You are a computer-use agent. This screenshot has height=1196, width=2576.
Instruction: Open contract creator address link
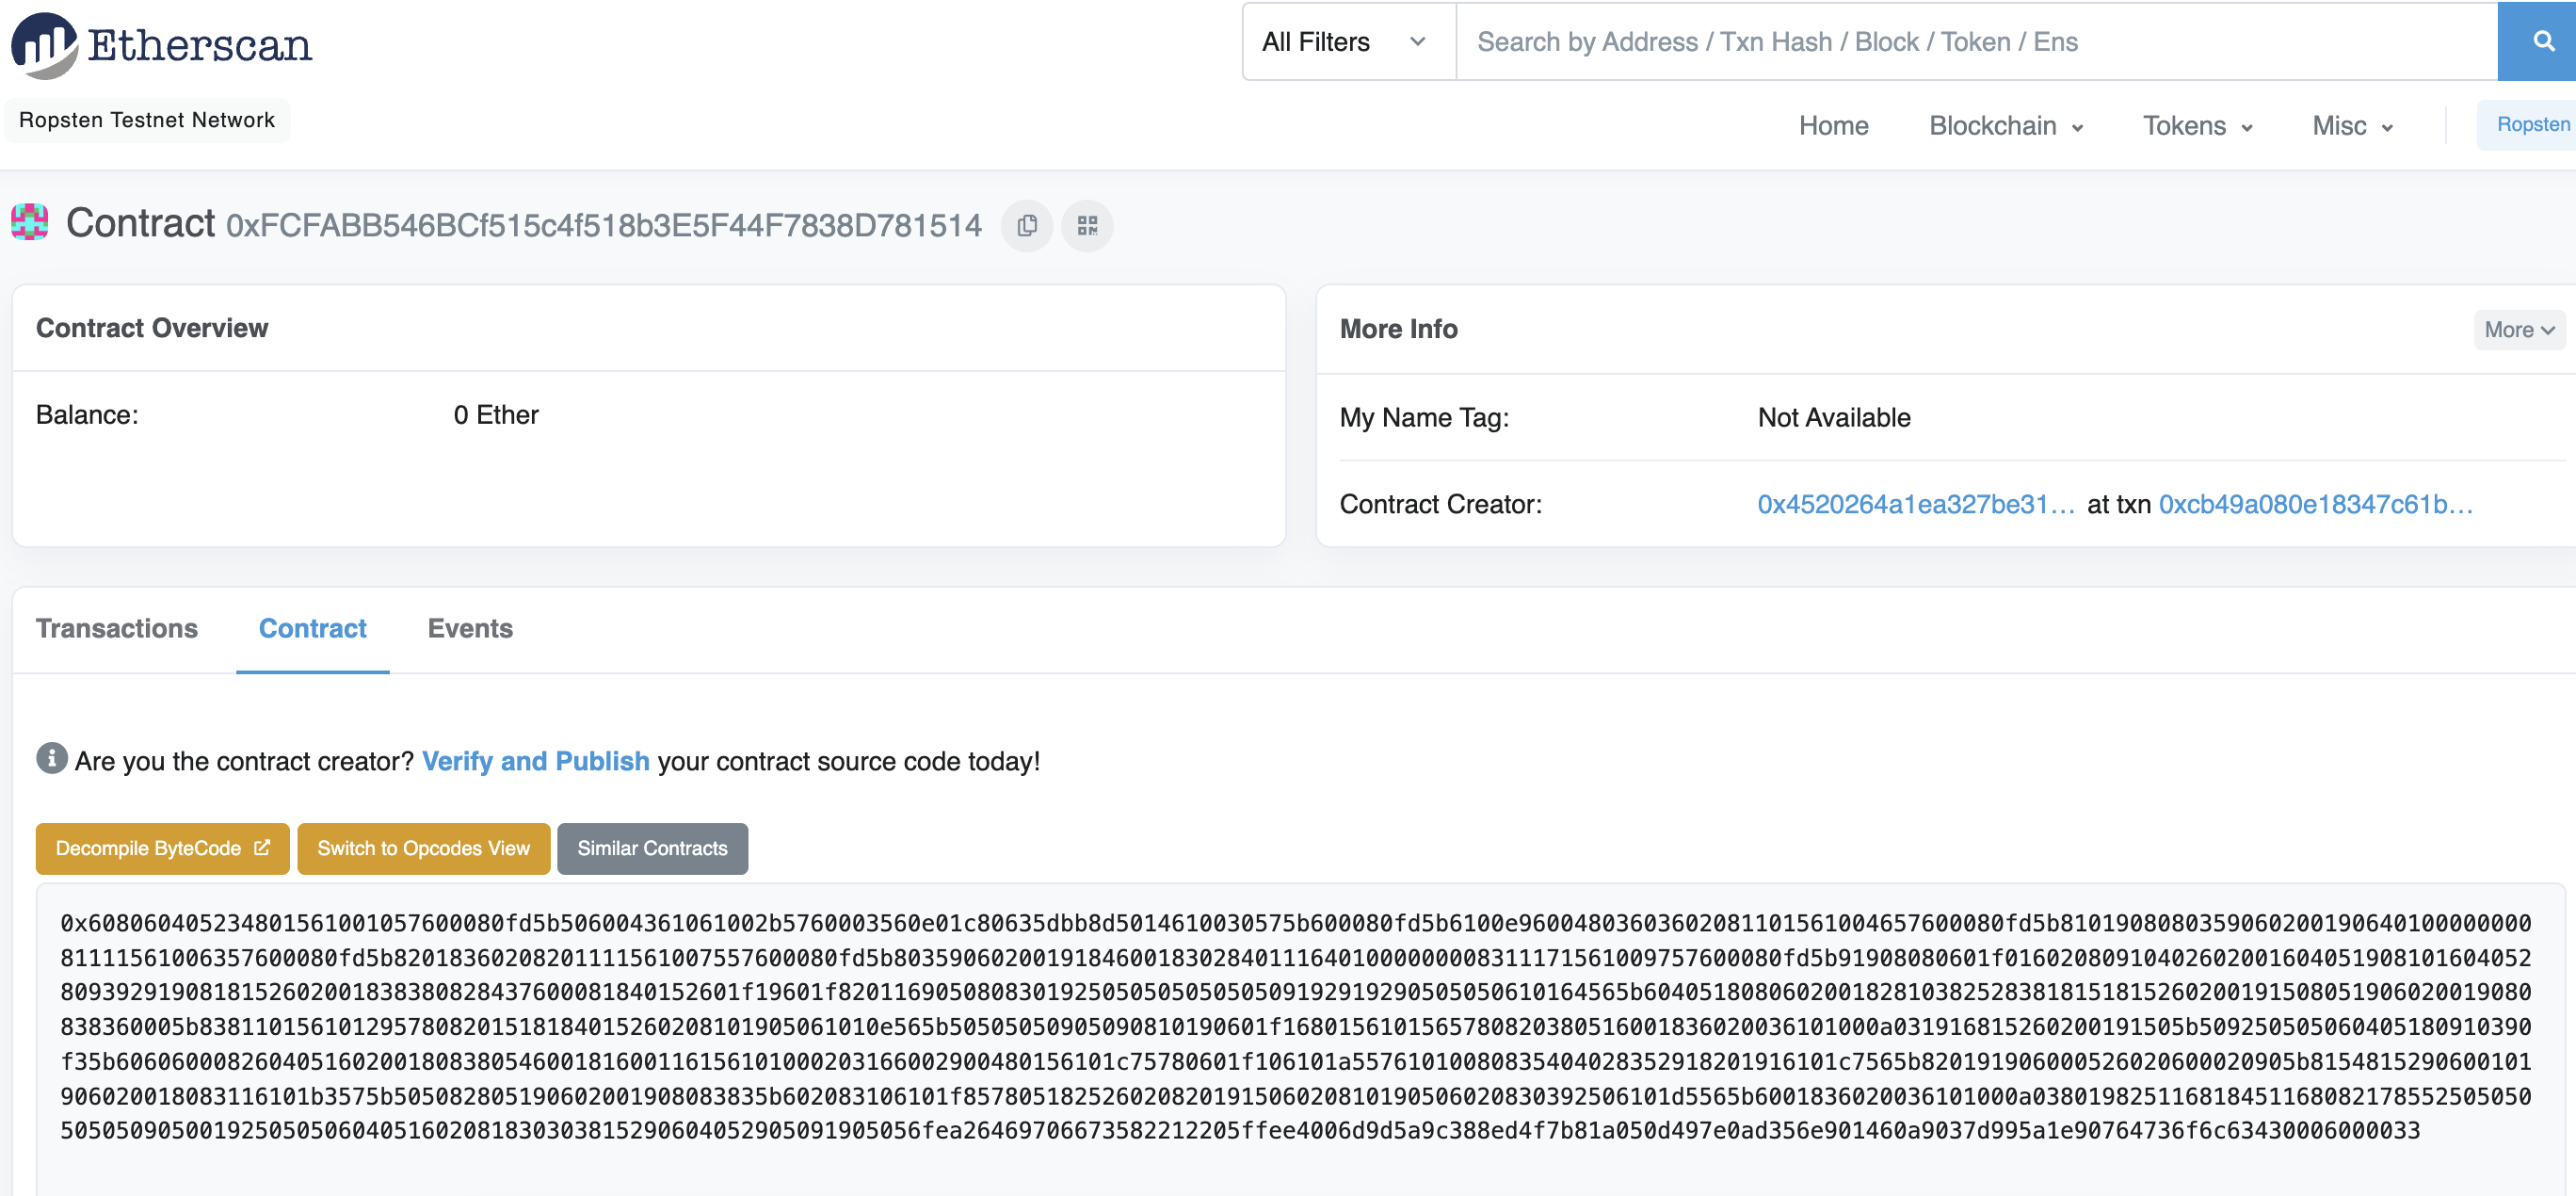coord(1915,503)
